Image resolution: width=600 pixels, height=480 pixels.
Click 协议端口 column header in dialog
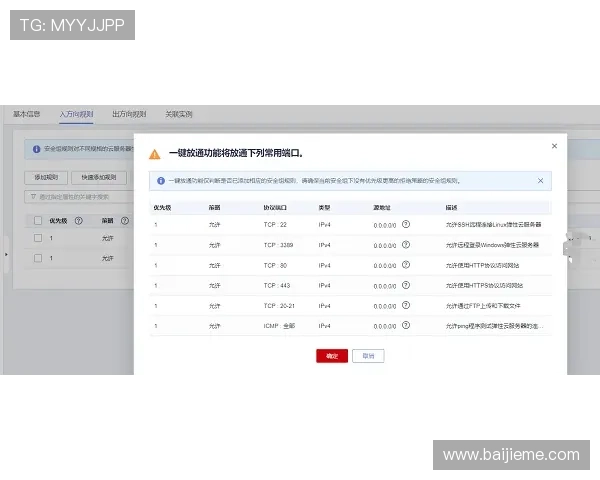pyautogui.click(x=275, y=207)
